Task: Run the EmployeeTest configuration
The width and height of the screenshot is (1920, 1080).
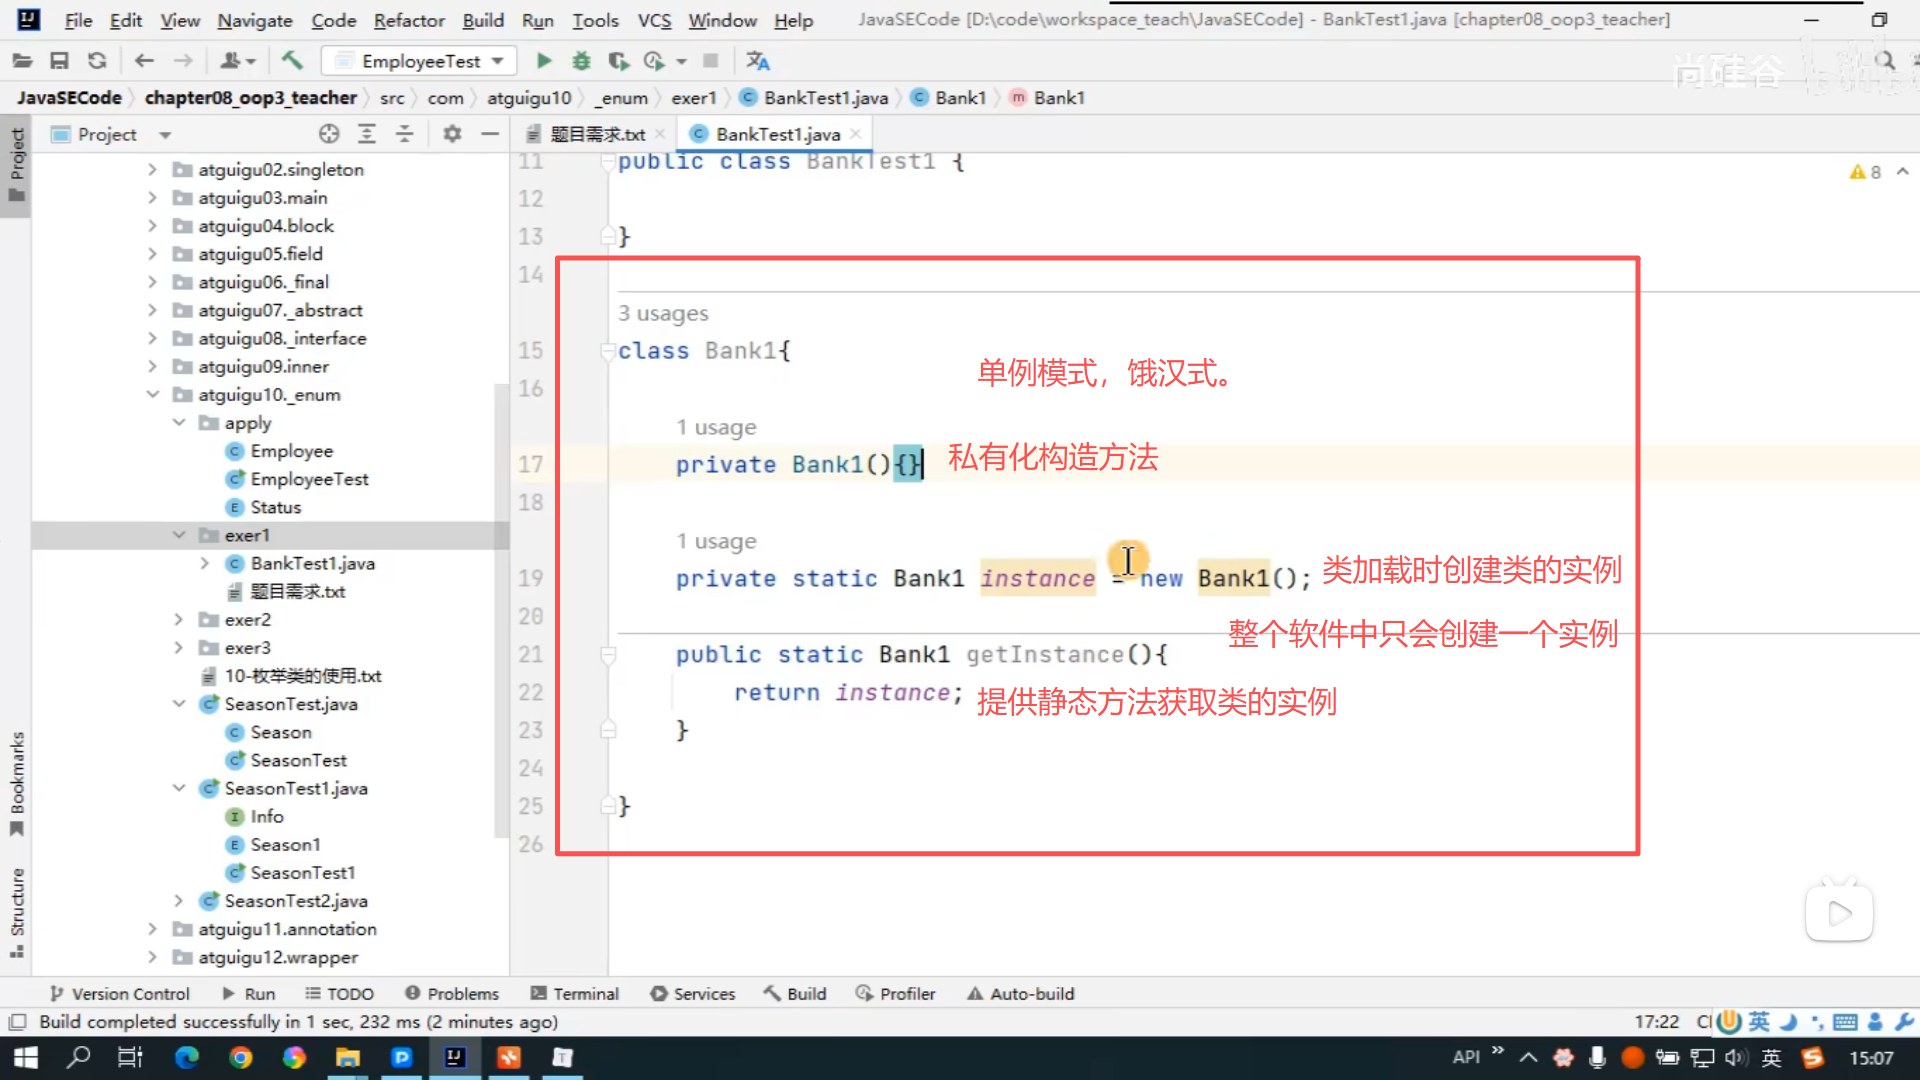Action: click(544, 61)
